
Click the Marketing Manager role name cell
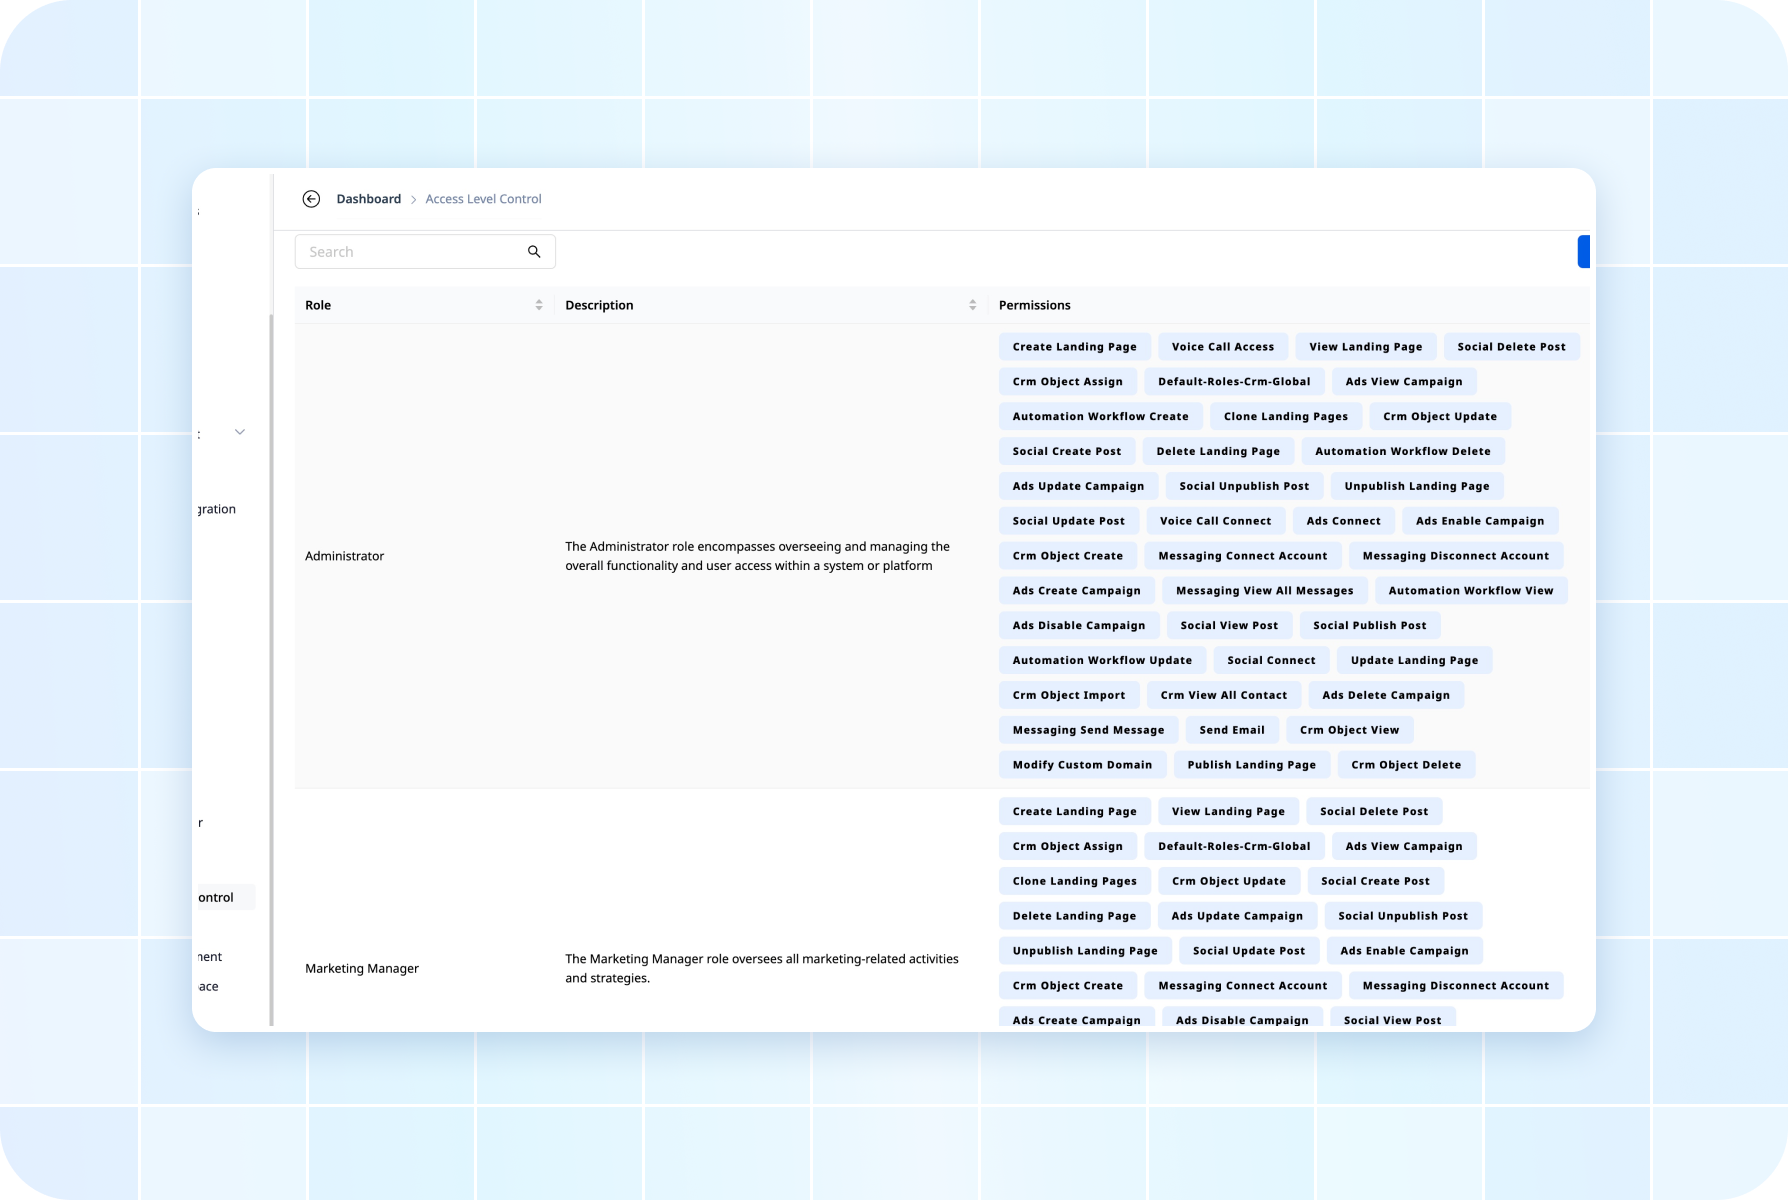point(362,968)
